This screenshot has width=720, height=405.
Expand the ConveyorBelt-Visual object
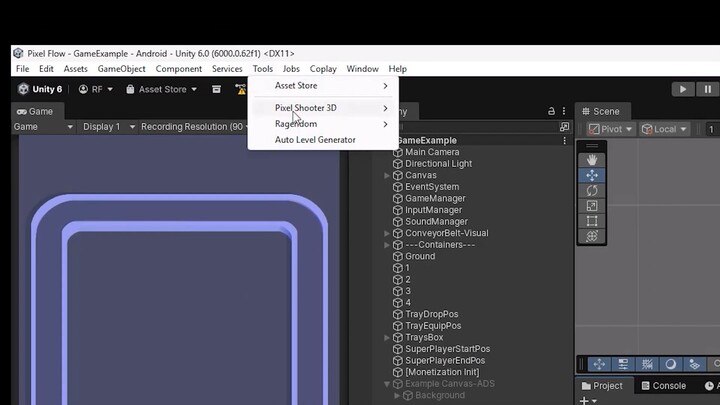coord(387,233)
